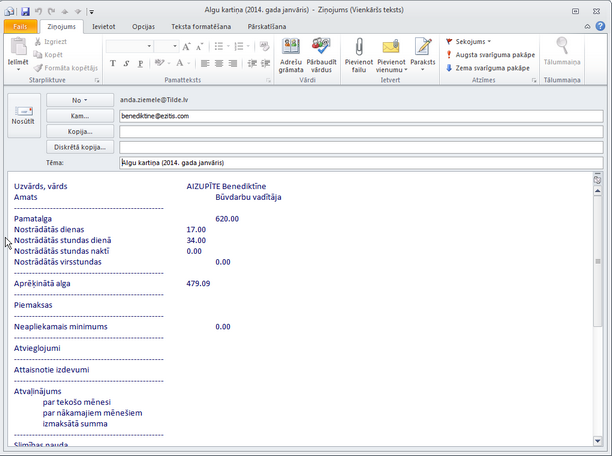Open the Paraksts signature dropdown
Image resolution: width=612 pixels, height=456 pixels.
click(x=423, y=70)
